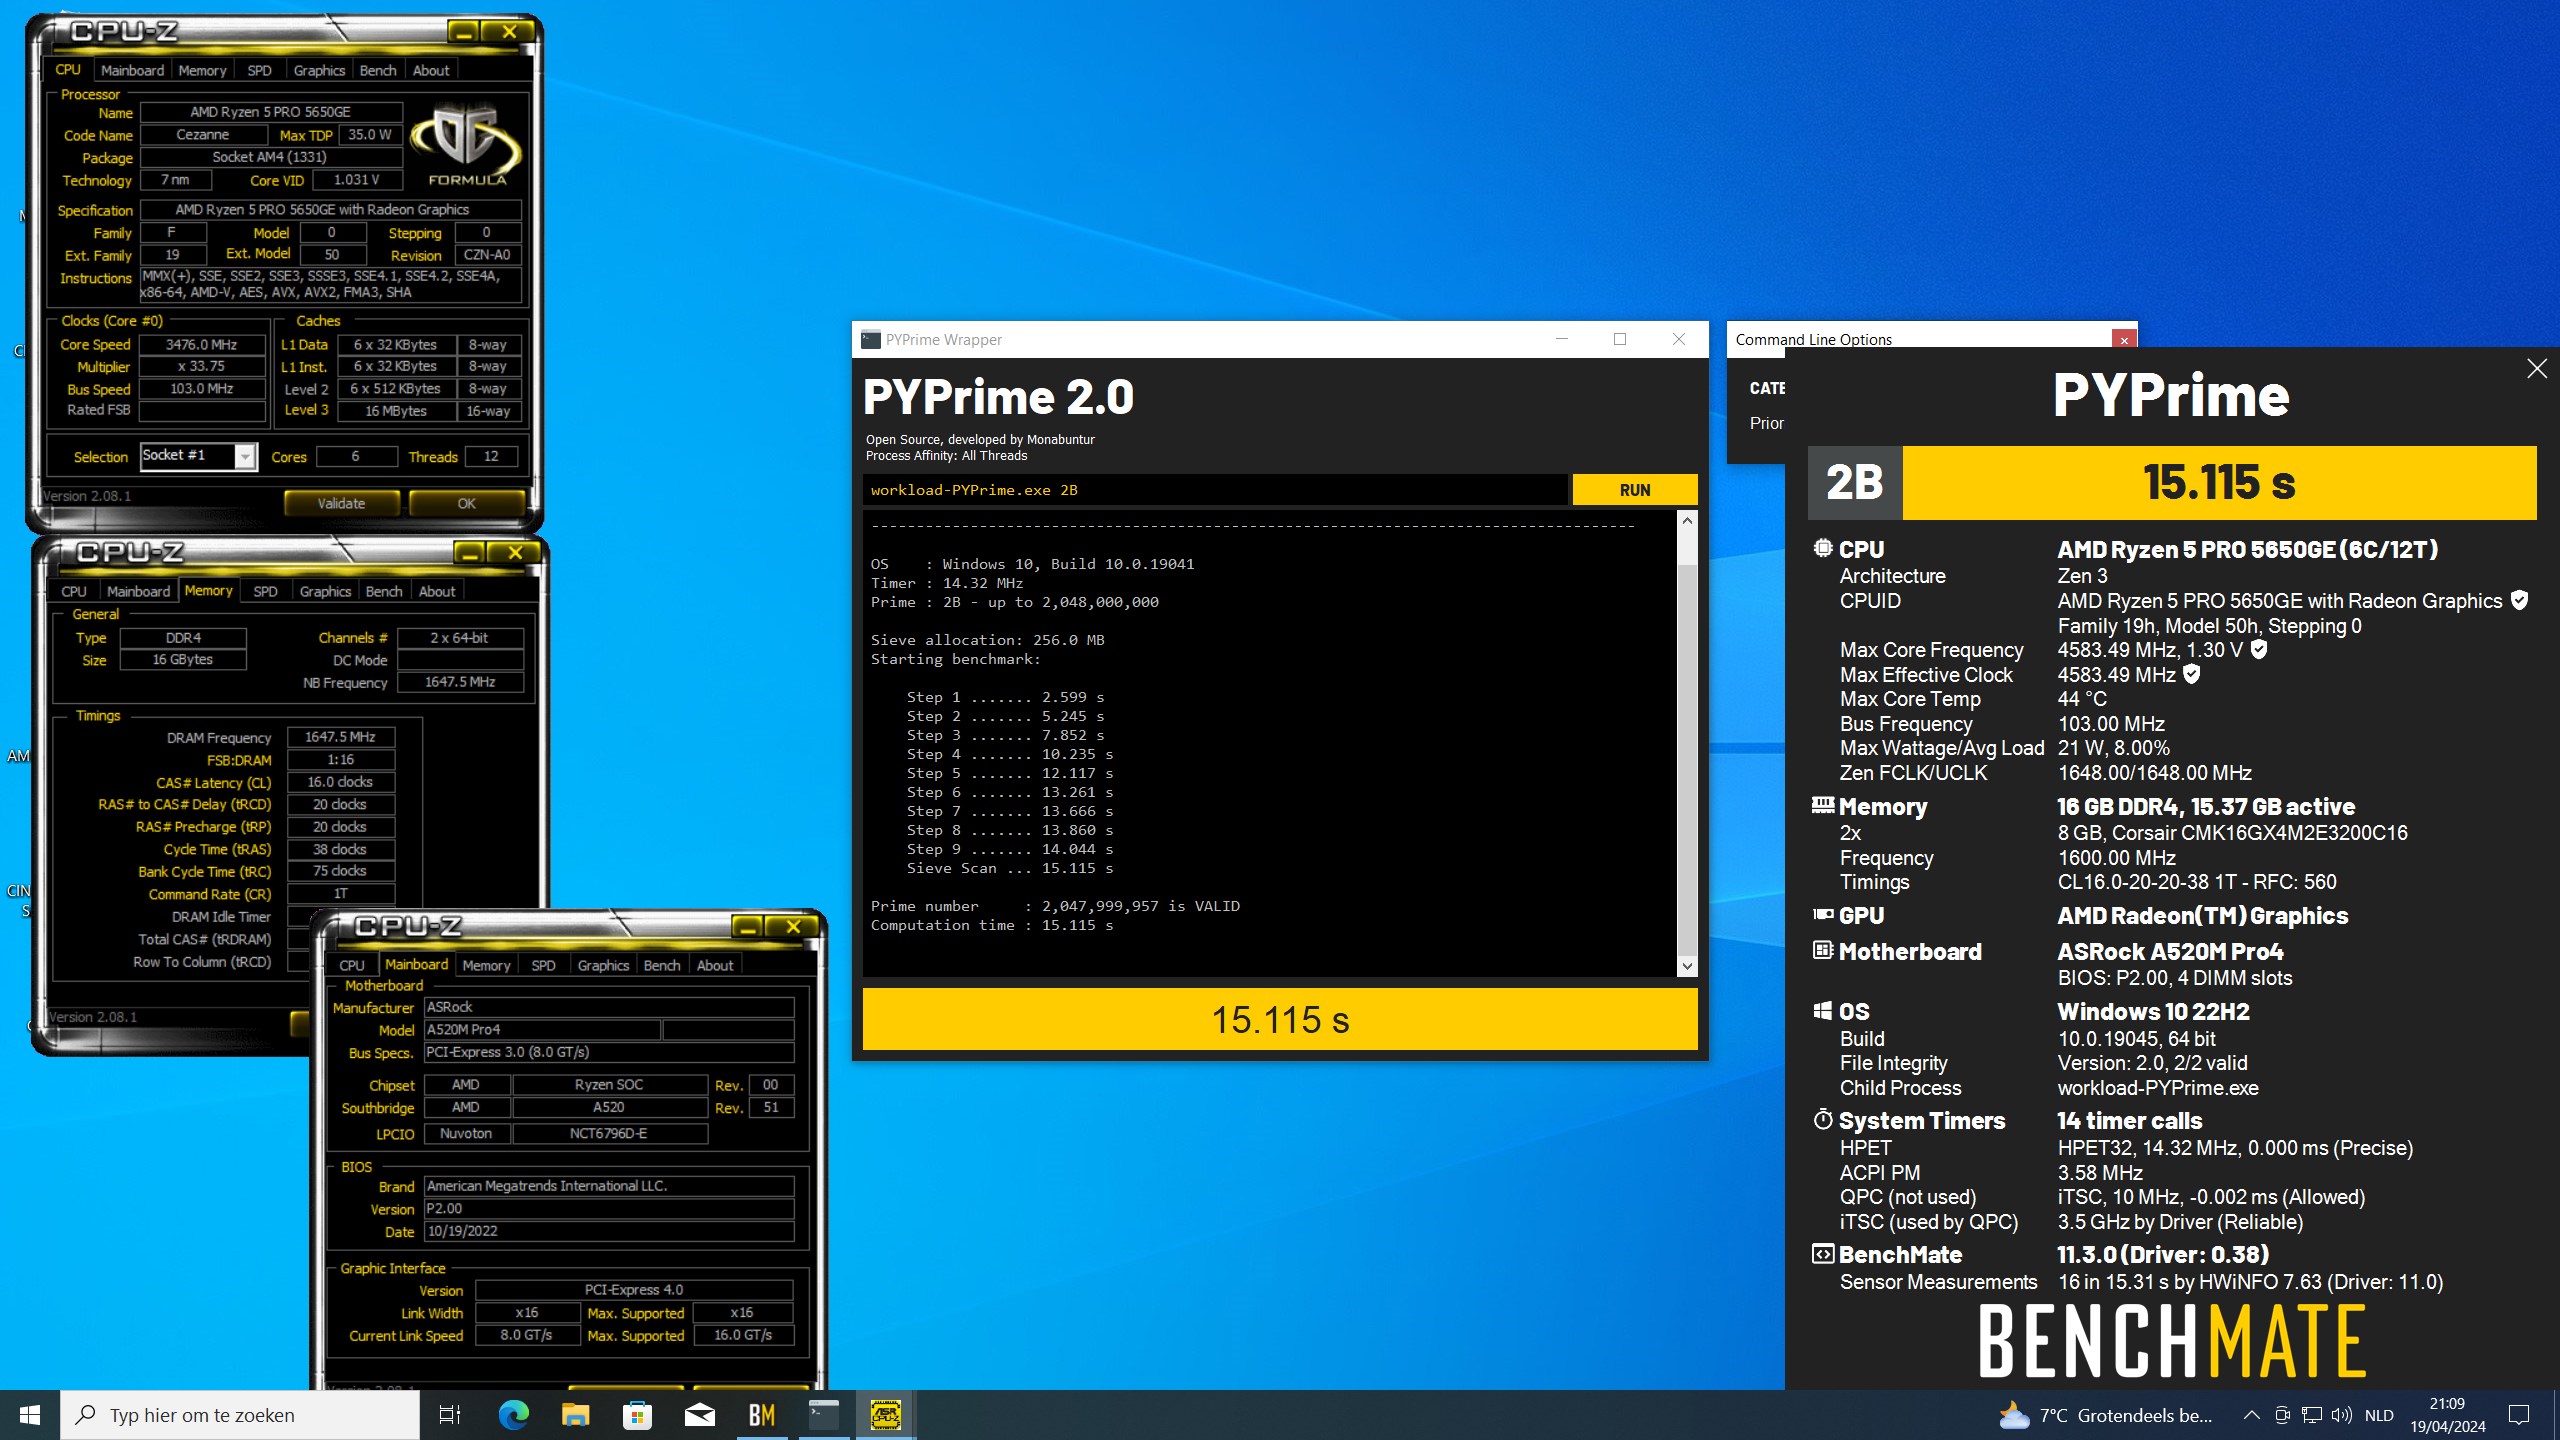Click PYPrime output scrollbar up arrow
The height and width of the screenshot is (1440, 2560).
pyautogui.click(x=1688, y=521)
